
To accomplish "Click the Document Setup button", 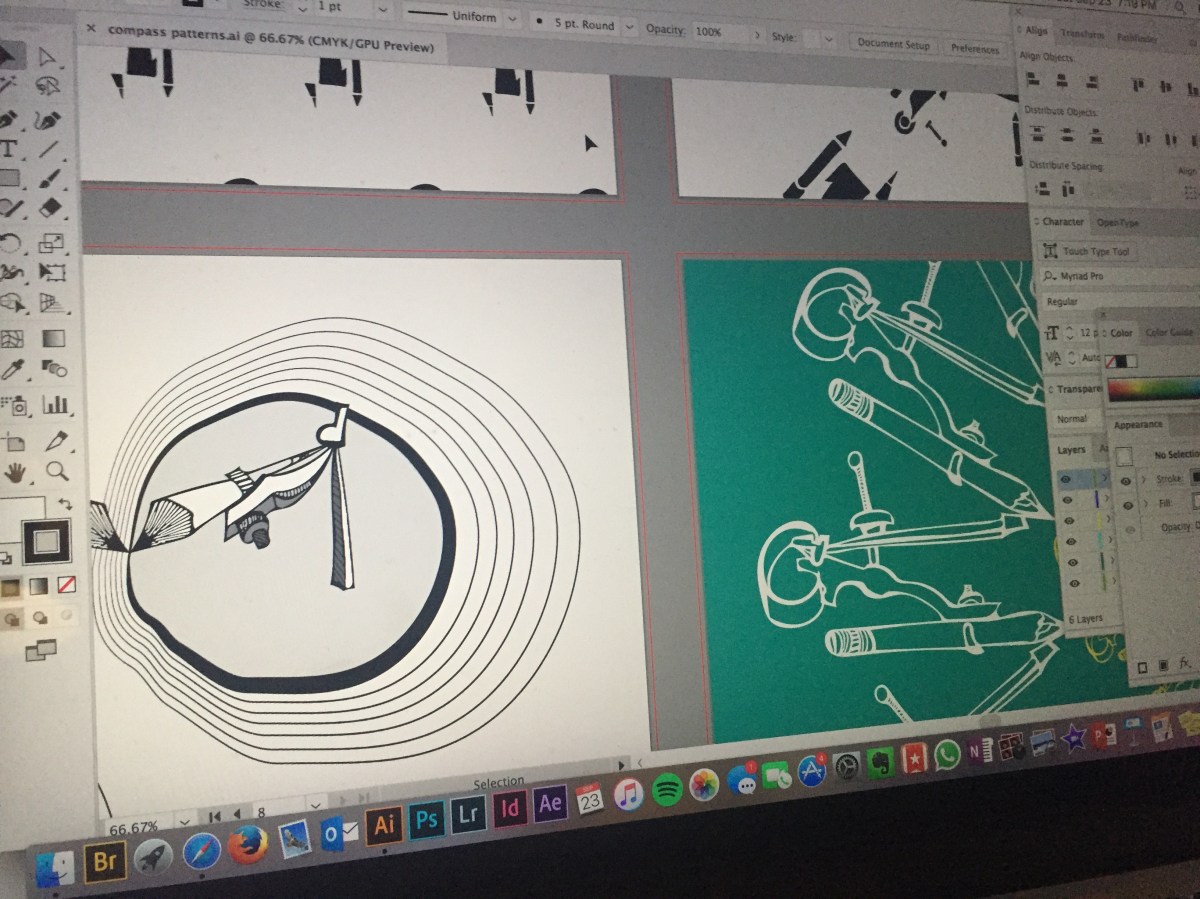I will (x=893, y=45).
